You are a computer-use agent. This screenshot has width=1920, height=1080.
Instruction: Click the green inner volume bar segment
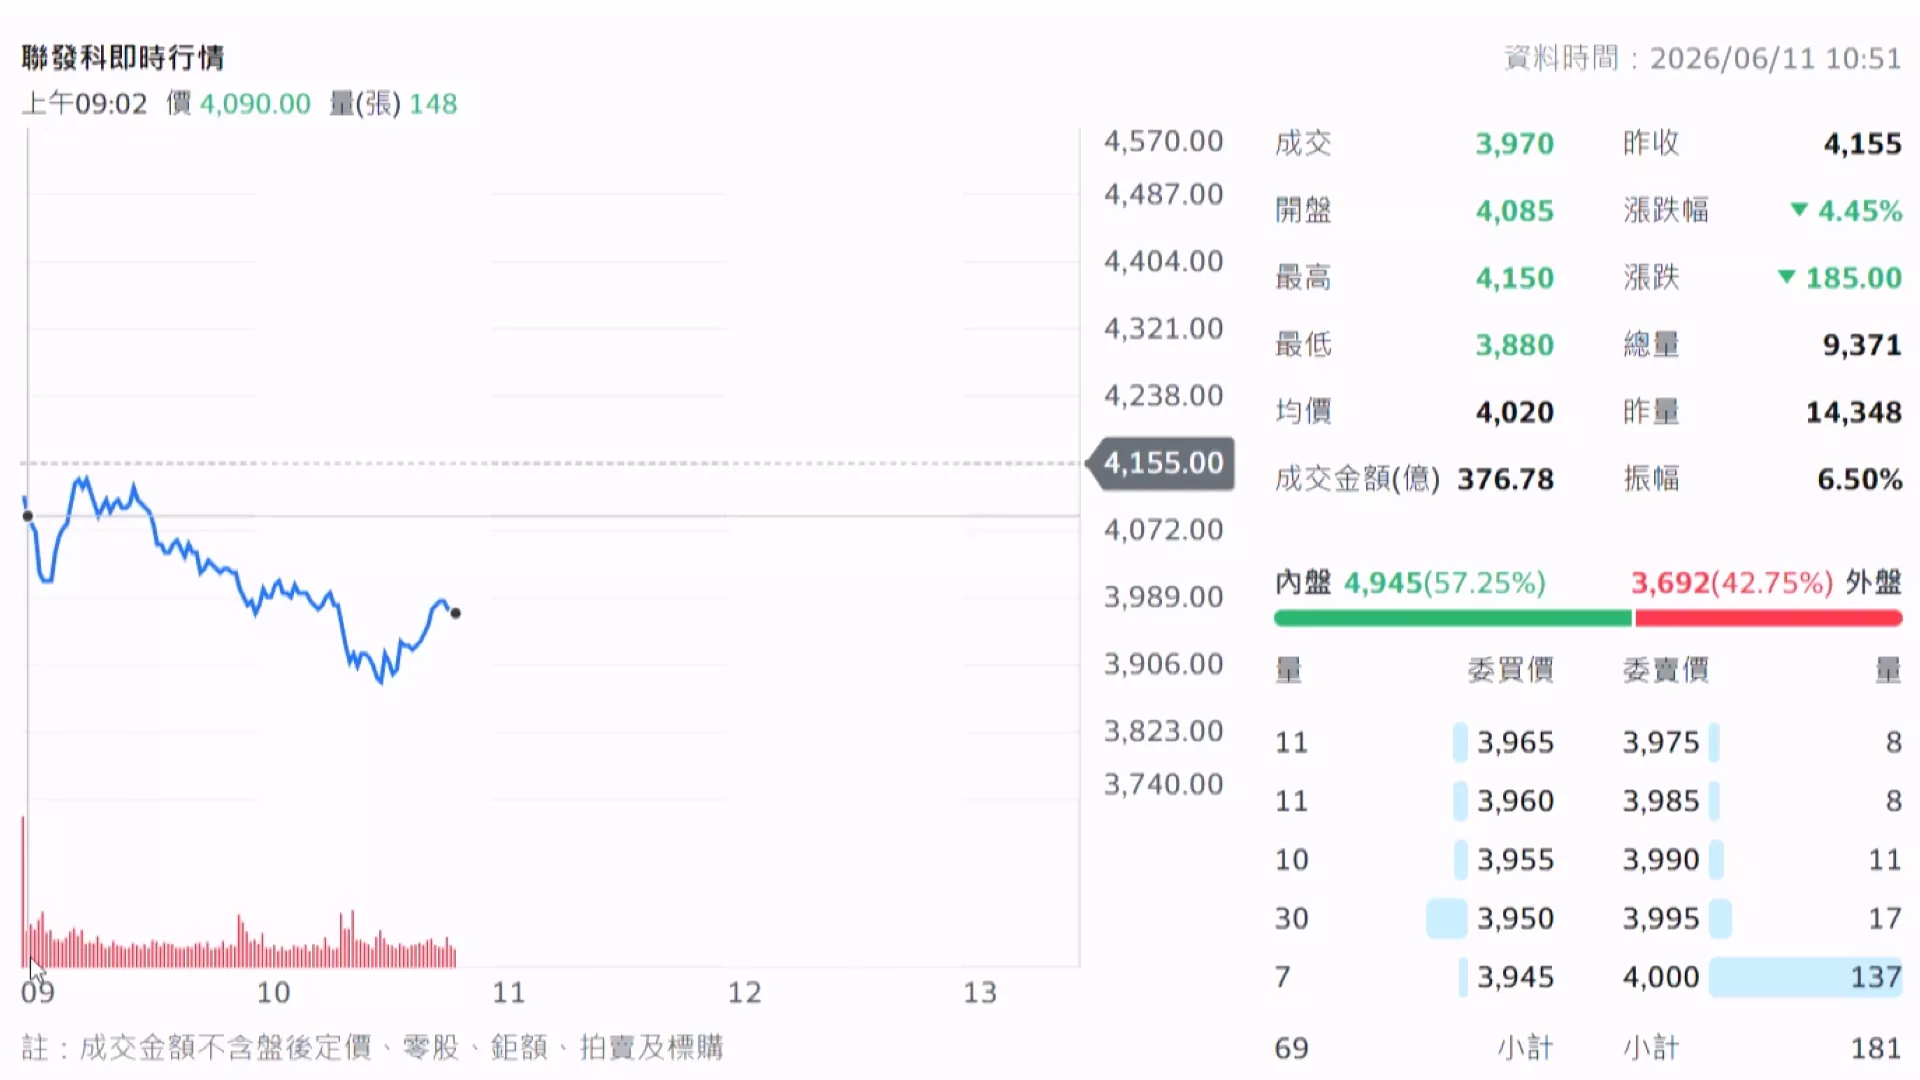1452,619
